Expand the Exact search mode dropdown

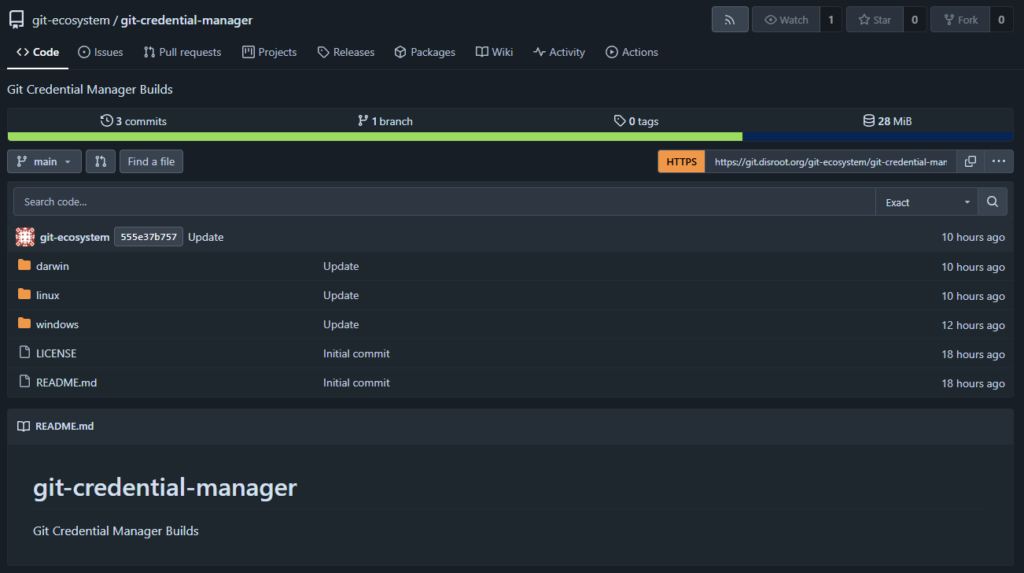click(927, 202)
